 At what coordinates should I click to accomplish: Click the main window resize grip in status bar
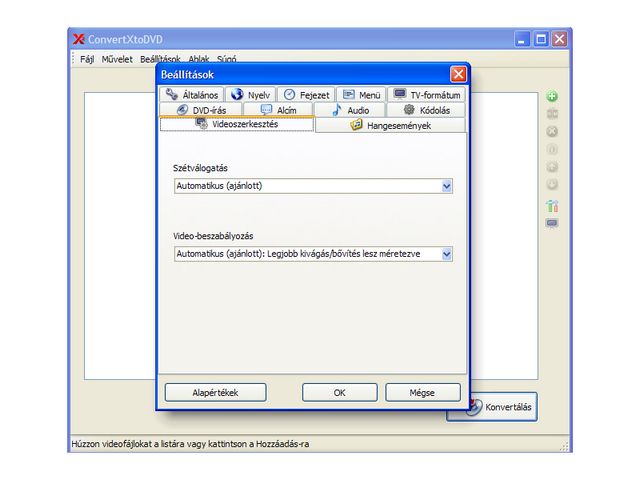coord(564,447)
